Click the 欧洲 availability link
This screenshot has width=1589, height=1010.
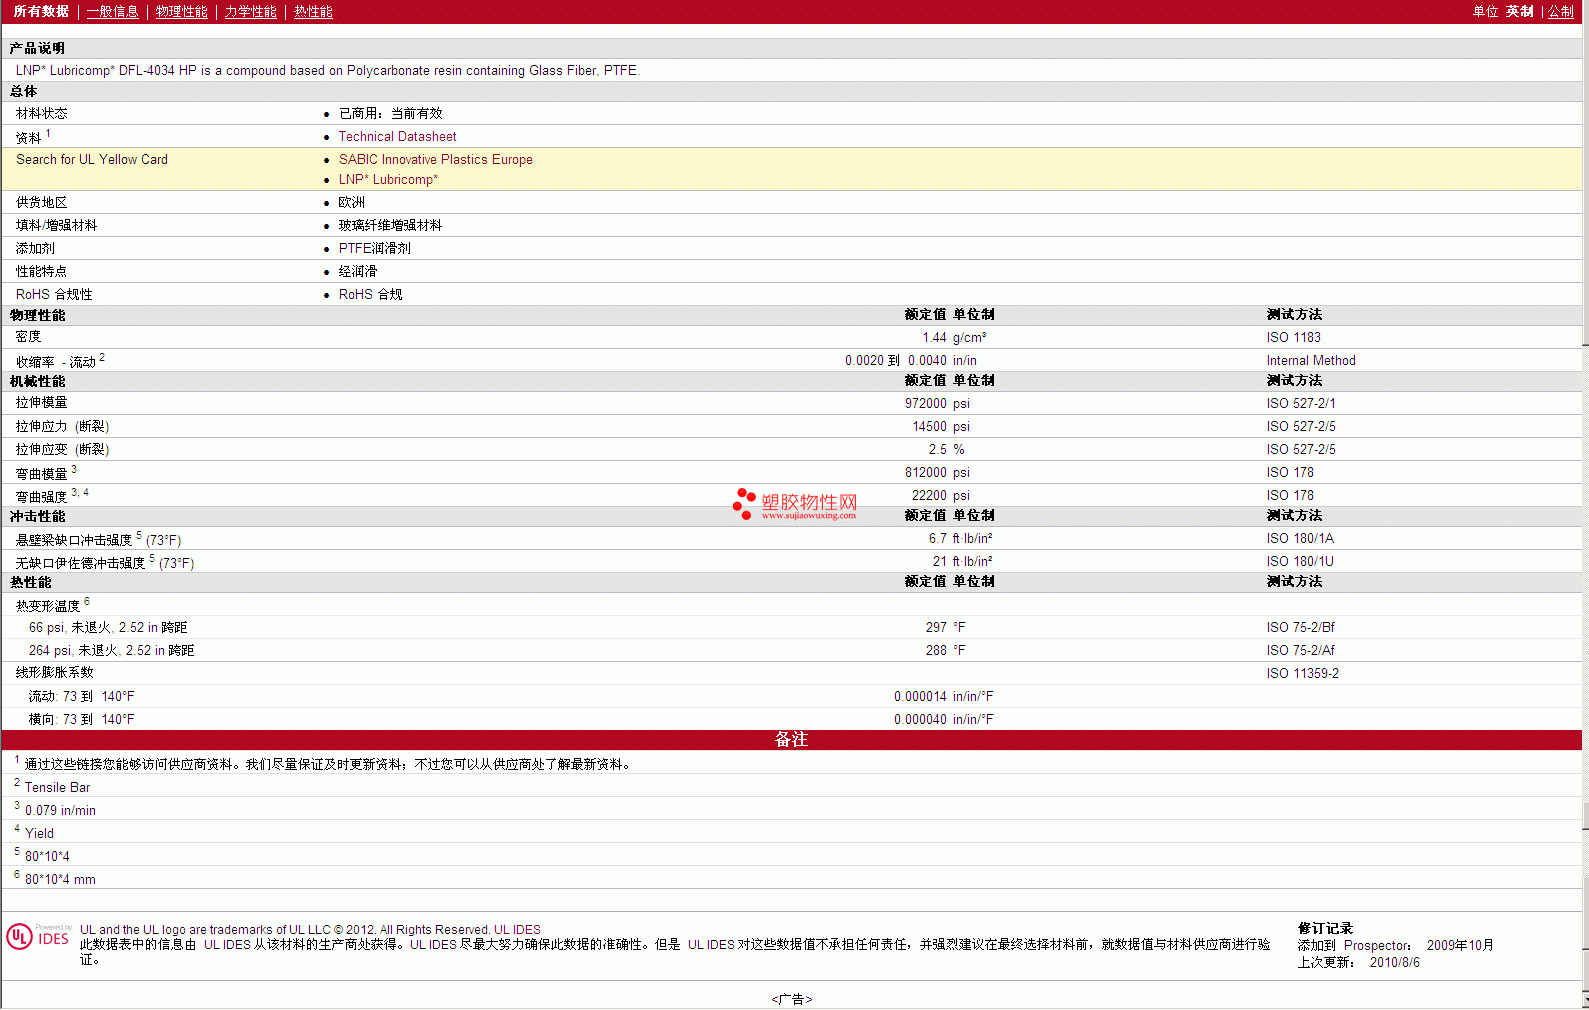[x=351, y=203]
